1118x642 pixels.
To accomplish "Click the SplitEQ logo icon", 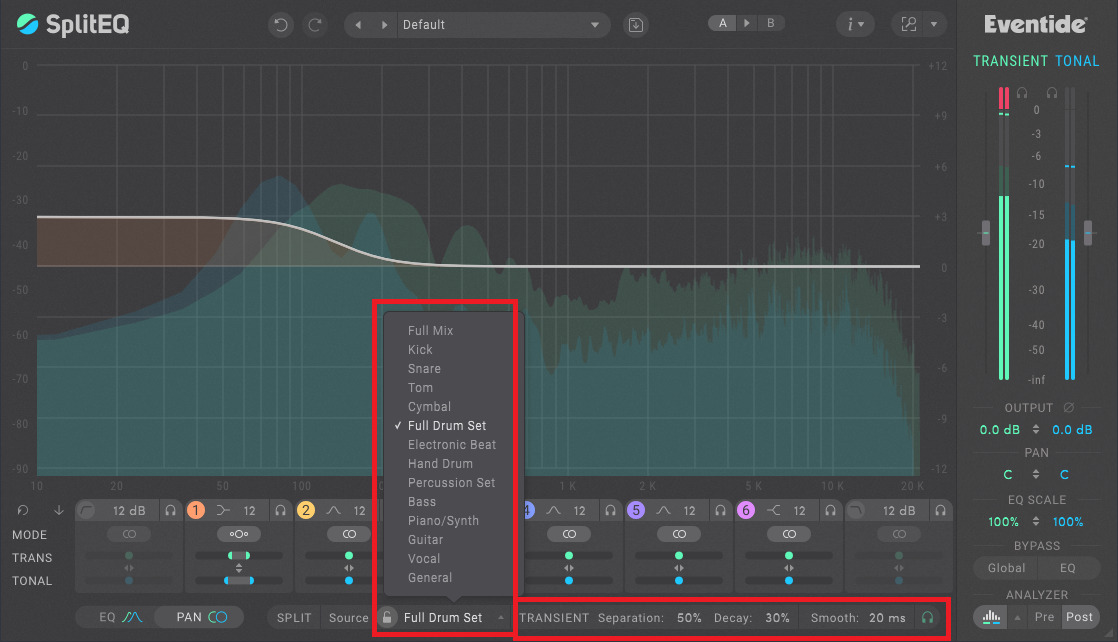I will [27, 24].
